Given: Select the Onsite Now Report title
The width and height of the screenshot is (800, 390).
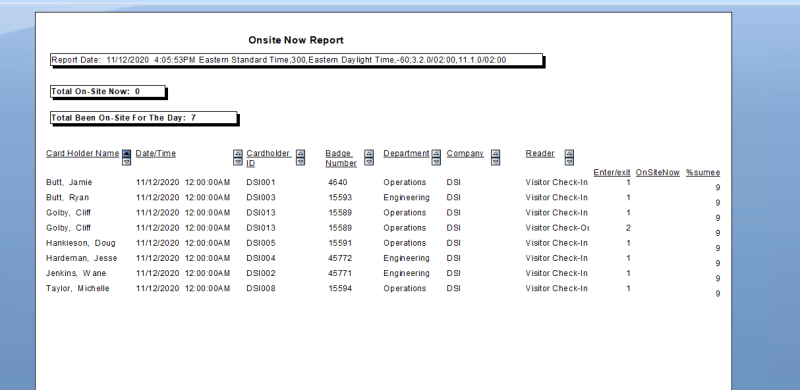Looking at the screenshot, I should click(x=296, y=40).
